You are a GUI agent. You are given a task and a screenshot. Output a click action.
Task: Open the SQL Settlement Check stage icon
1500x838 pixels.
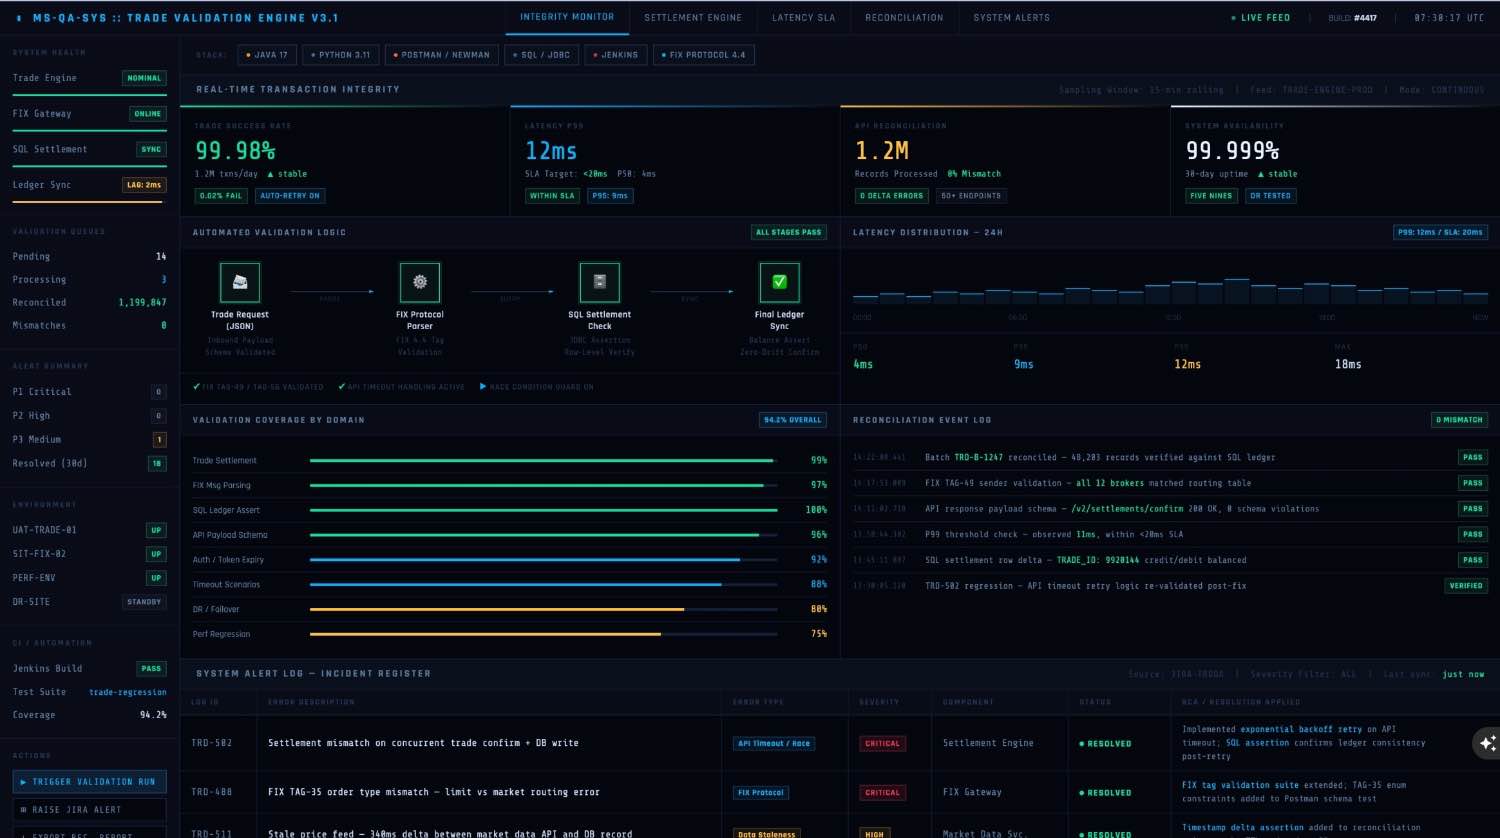point(600,283)
